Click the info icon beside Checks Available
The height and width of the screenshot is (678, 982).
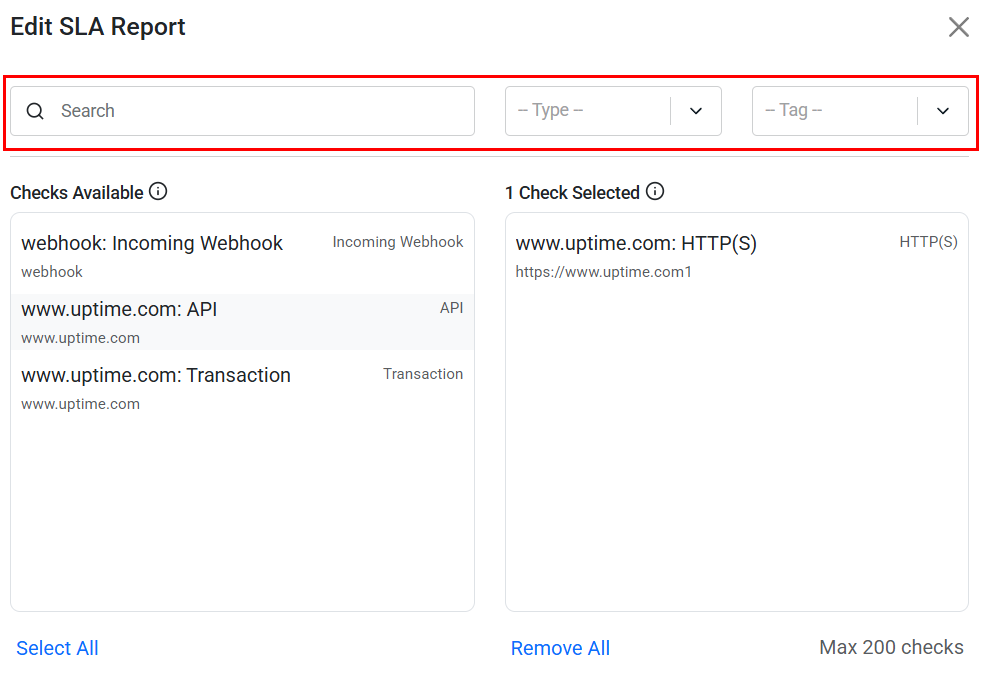tap(158, 191)
